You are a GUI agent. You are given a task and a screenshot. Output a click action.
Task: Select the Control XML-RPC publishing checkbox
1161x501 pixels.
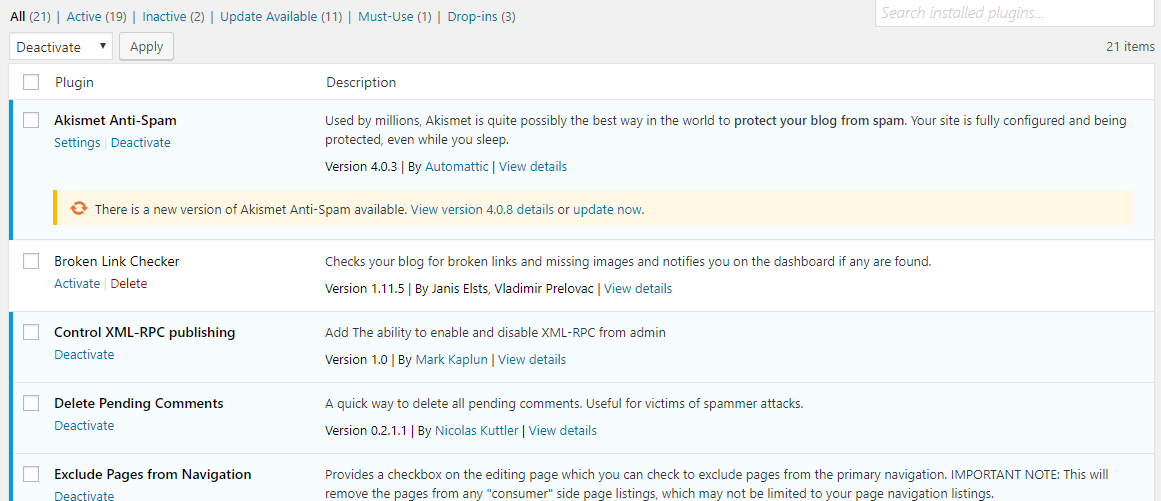coord(31,332)
